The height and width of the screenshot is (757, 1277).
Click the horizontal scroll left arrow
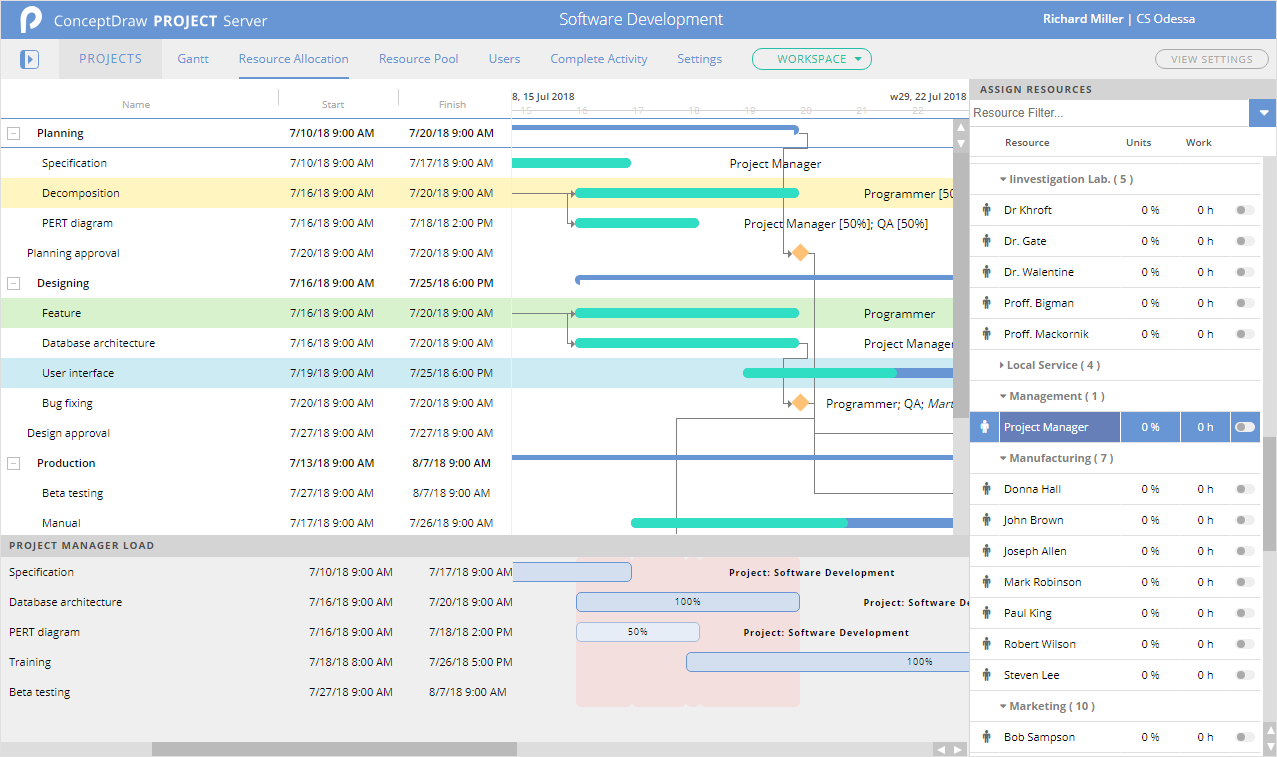pyautogui.click(x=941, y=749)
